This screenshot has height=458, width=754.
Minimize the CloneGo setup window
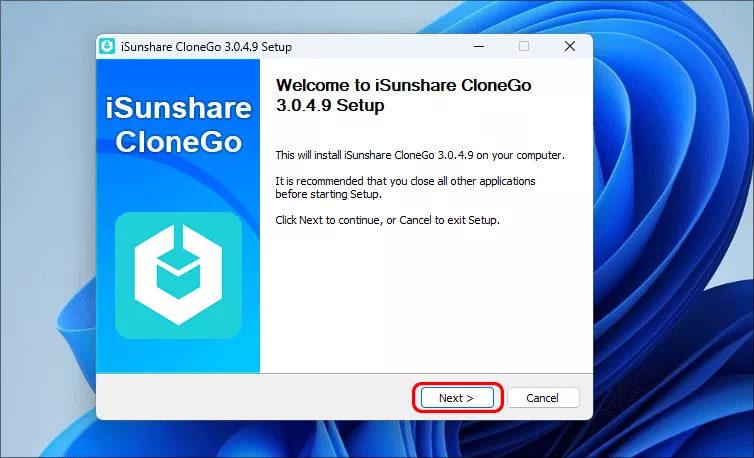click(478, 46)
